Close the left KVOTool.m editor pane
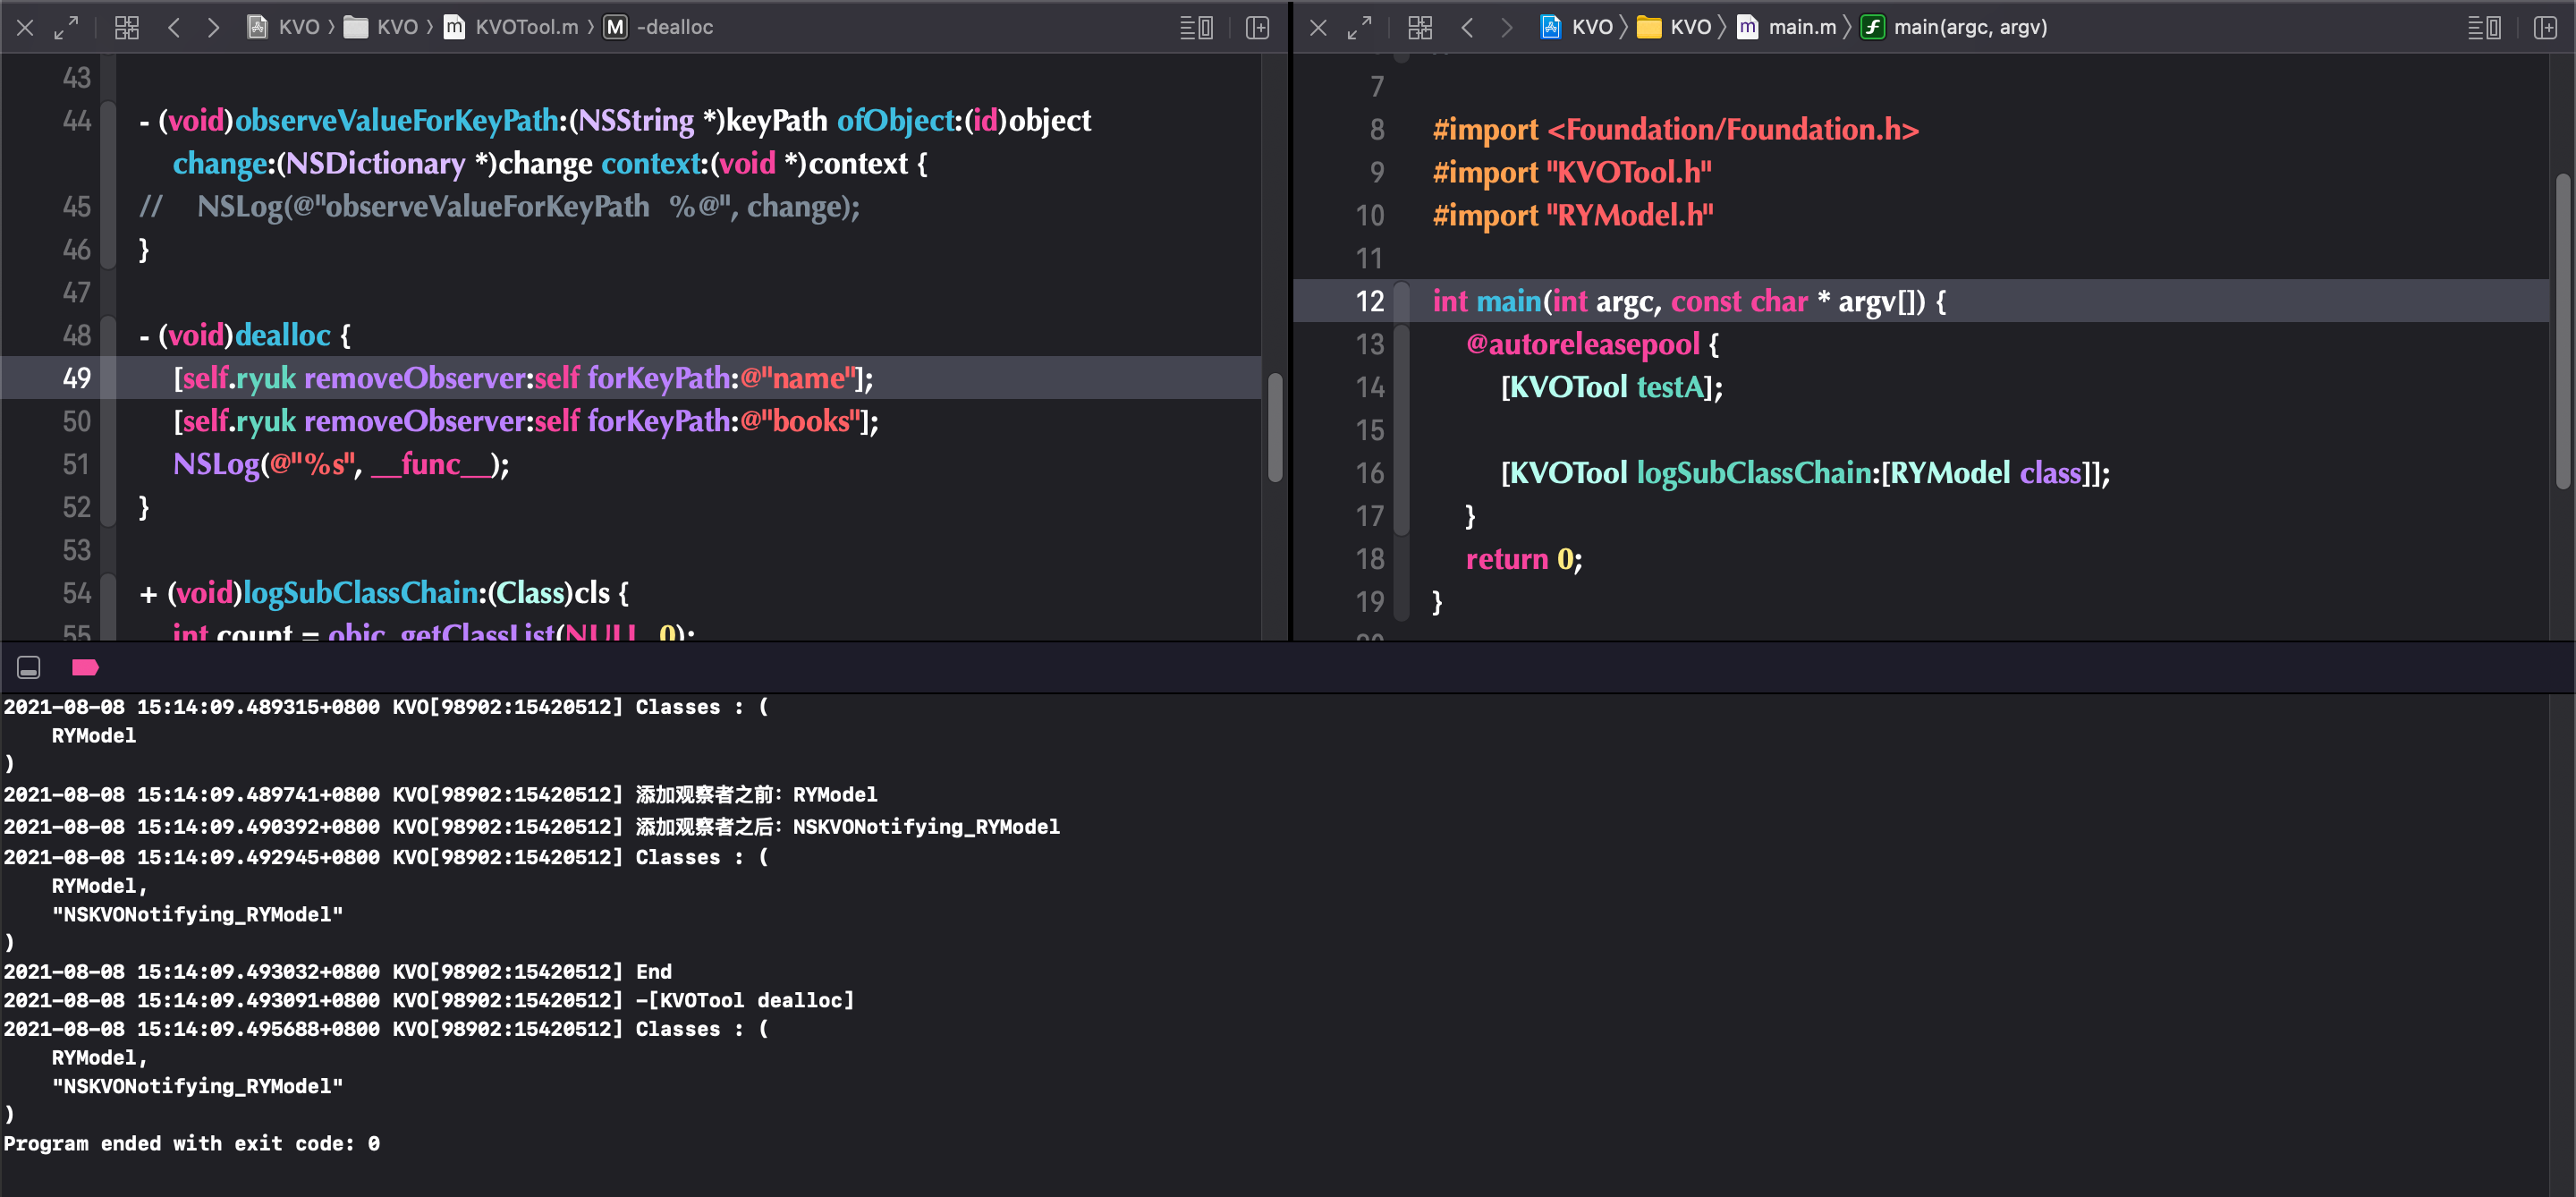This screenshot has height=1197, width=2576. pyautogui.click(x=26, y=27)
